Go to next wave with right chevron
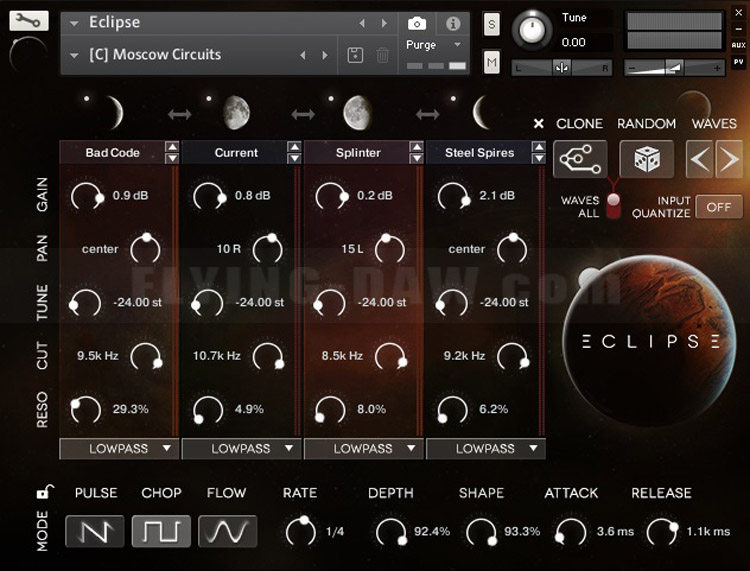 click(729, 159)
